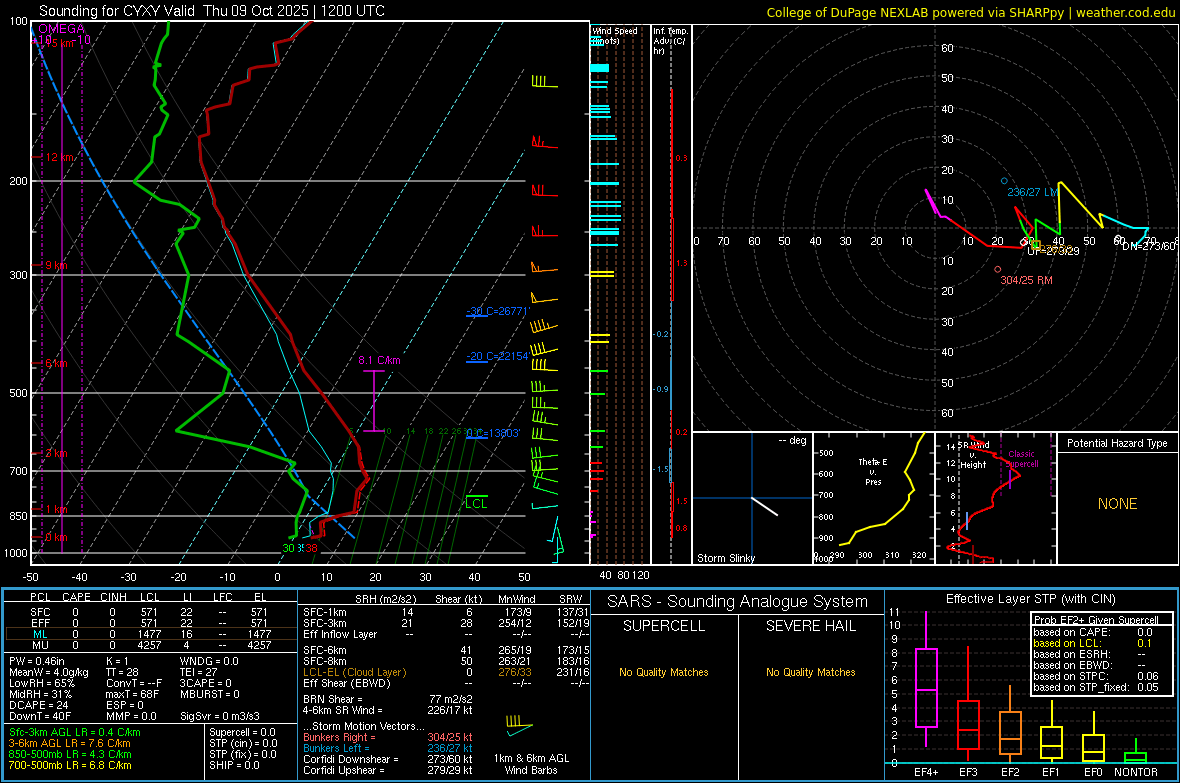Click the PW = 0.46in value
The width and height of the screenshot is (1180, 783).
pos(37,661)
